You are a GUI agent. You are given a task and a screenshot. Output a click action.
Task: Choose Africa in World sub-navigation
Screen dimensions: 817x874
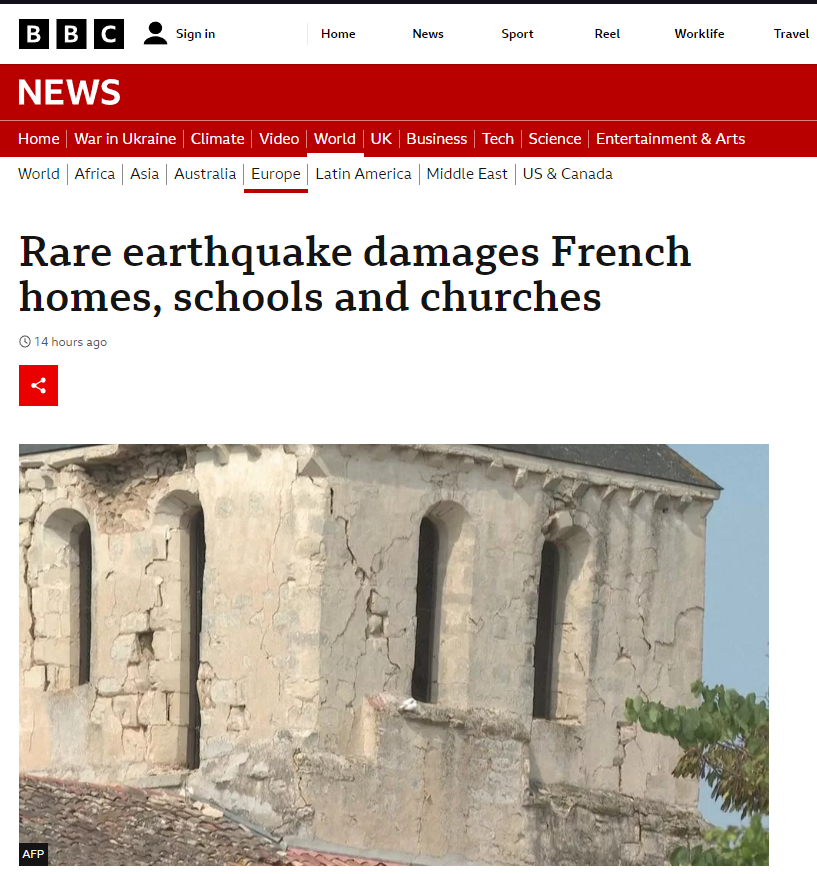pos(95,174)
